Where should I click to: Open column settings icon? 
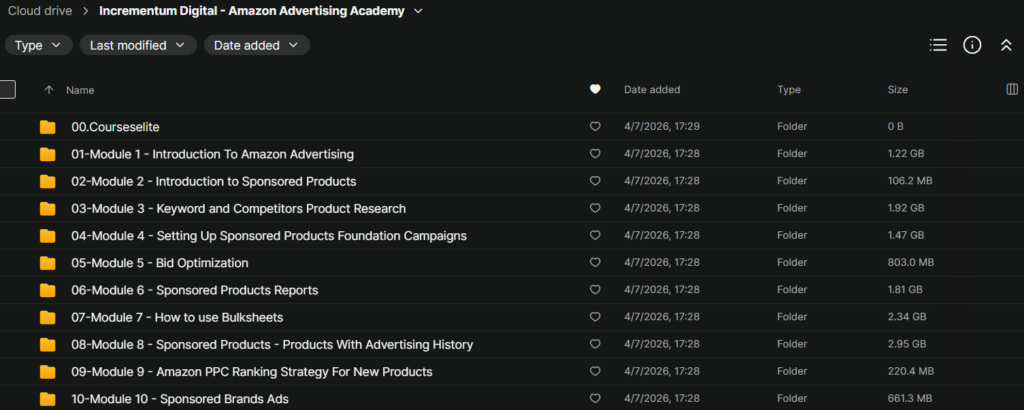click(1012, 89)
